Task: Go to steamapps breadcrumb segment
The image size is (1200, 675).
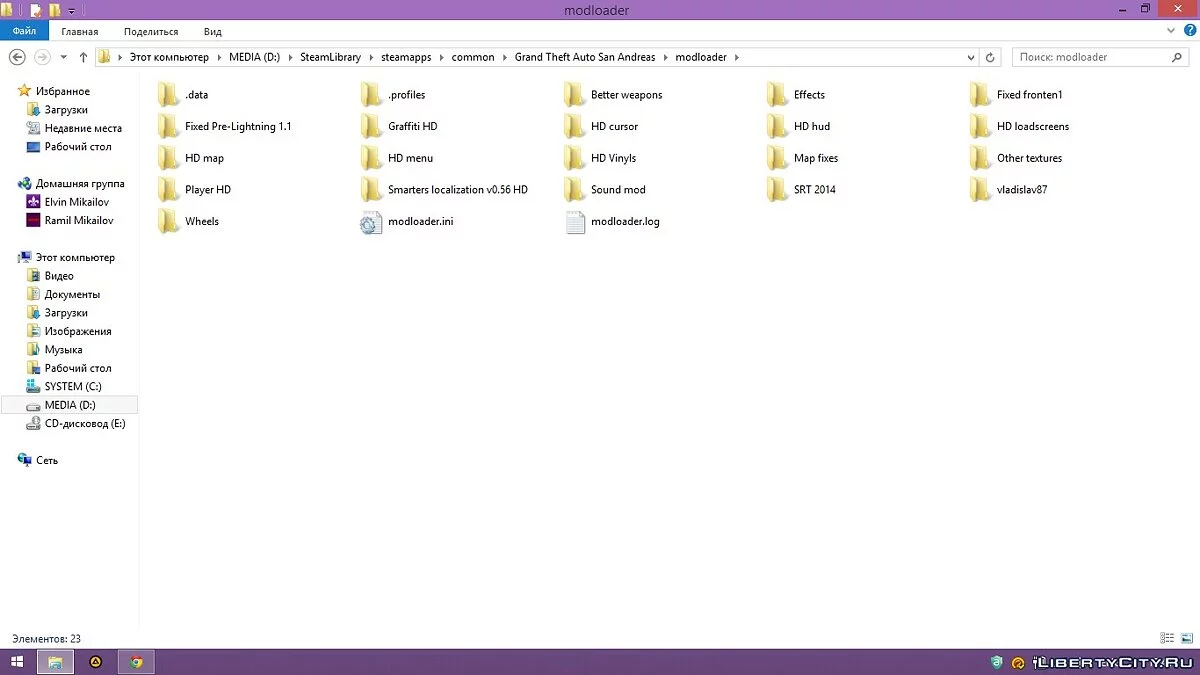Action: coord(406,57)
